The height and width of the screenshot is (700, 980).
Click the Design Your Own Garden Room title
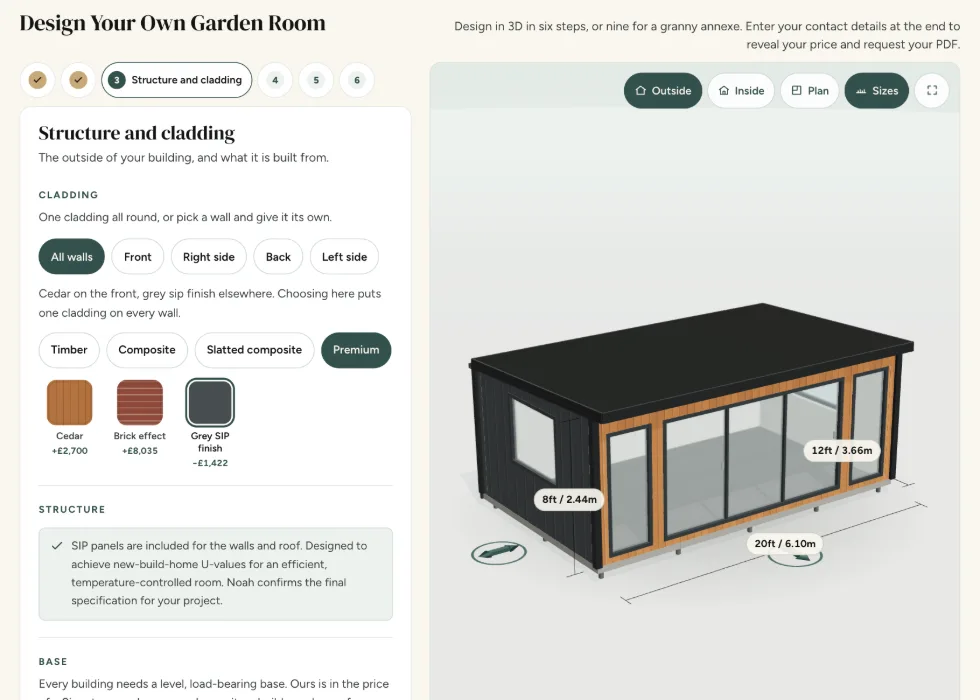[x=172, y=23]
